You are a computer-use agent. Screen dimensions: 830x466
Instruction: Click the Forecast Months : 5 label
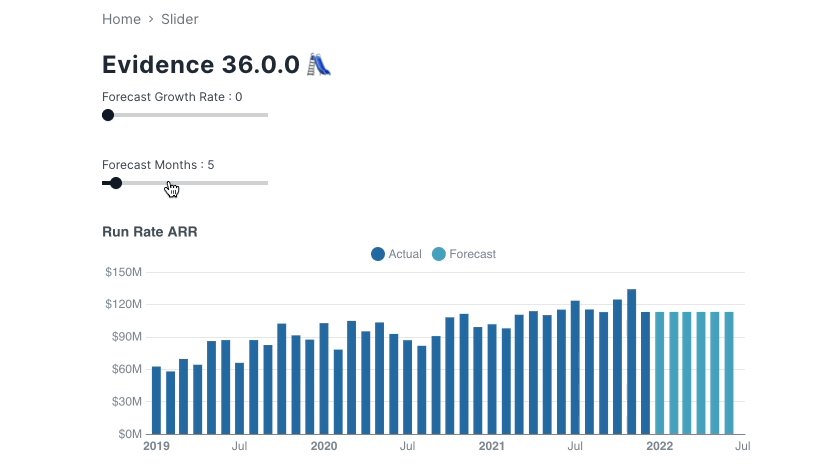click(158, 165)
